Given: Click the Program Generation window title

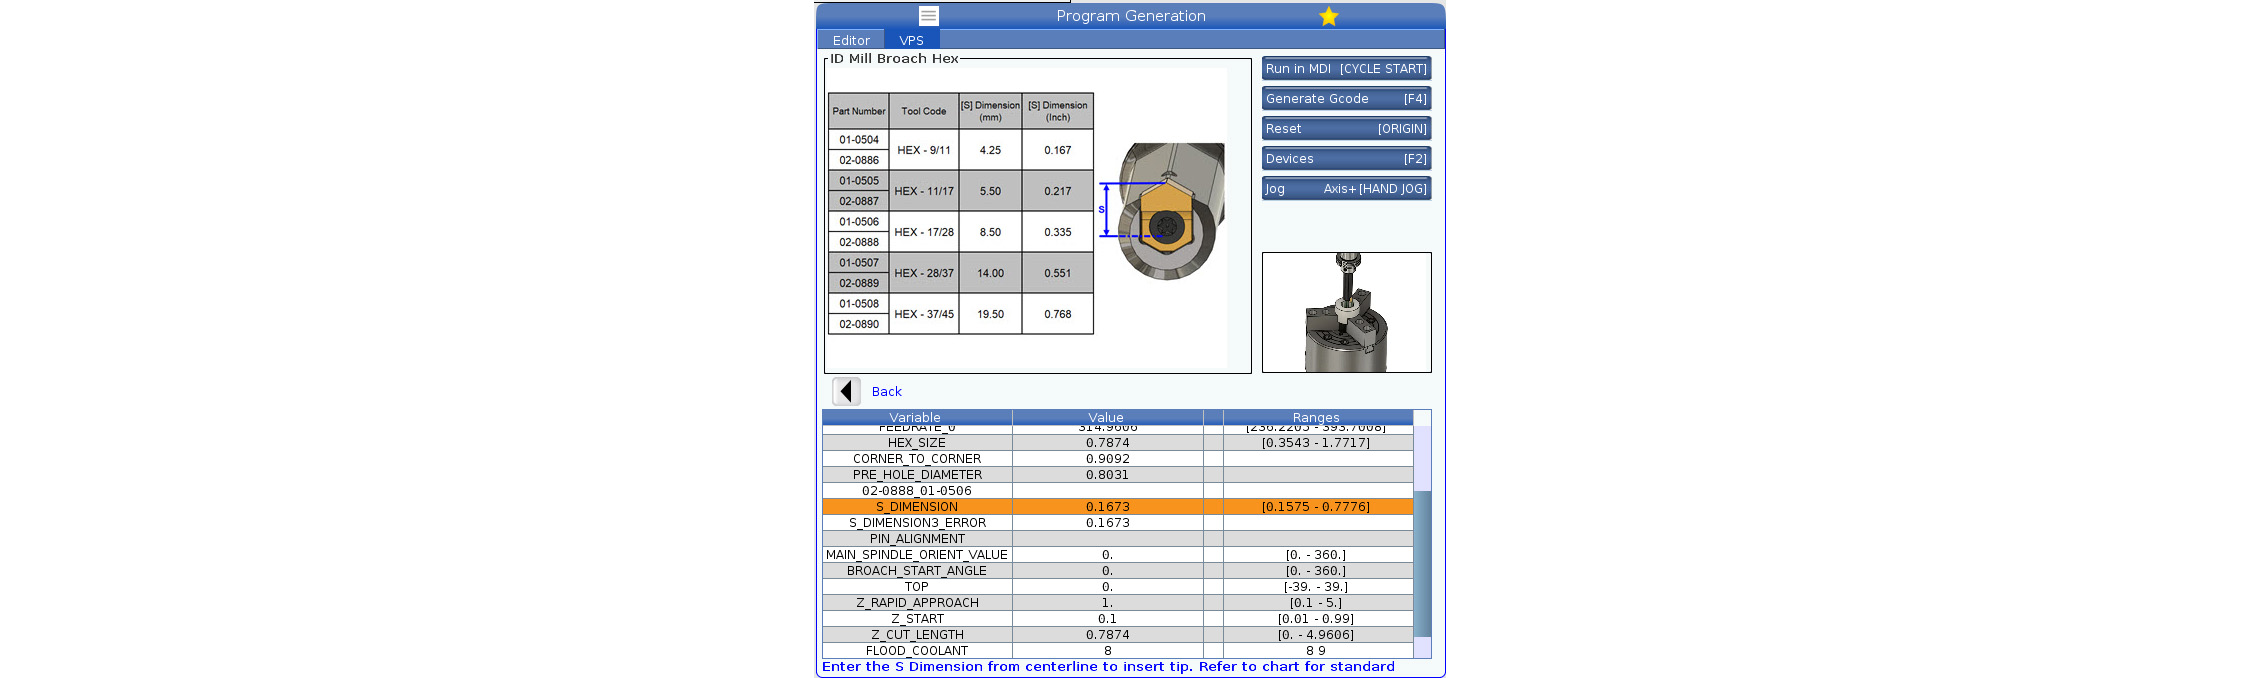Looking at the screenshot, I should tap(1131, 16).
